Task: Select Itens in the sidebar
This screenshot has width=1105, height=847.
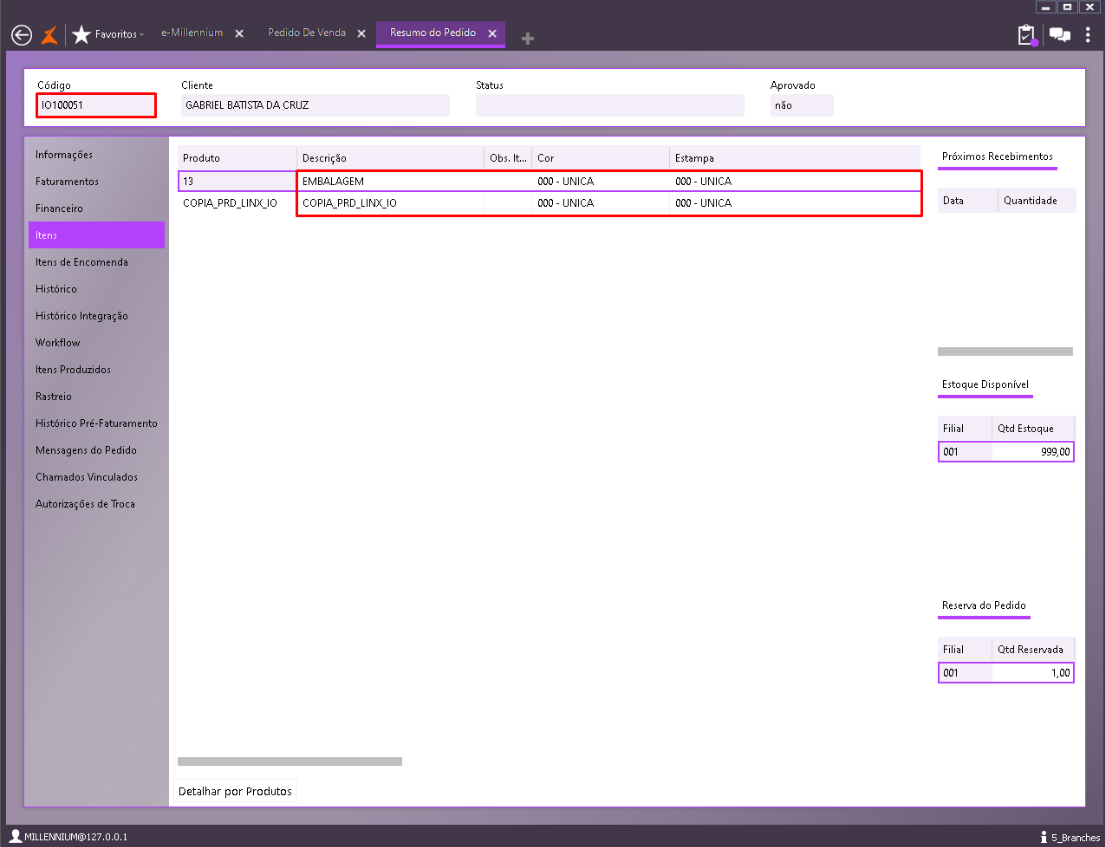Action: (x=97, y=235)
